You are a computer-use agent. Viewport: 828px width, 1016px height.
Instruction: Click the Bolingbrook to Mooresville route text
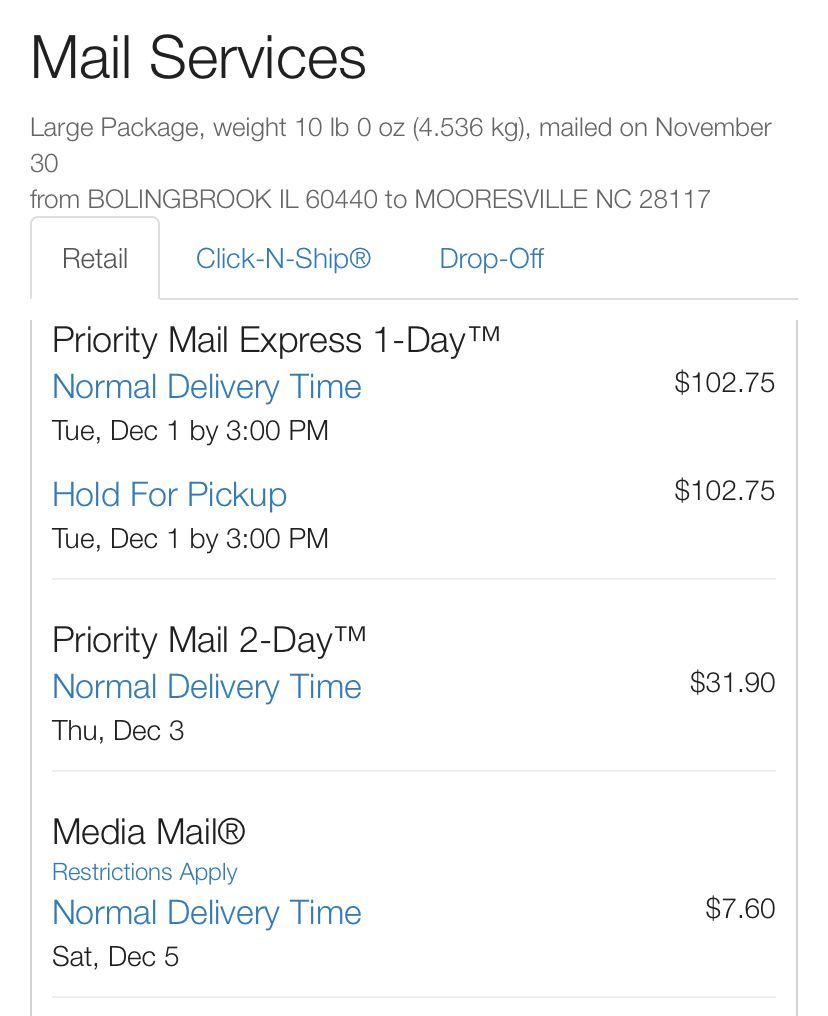click(x=370, y=199)
